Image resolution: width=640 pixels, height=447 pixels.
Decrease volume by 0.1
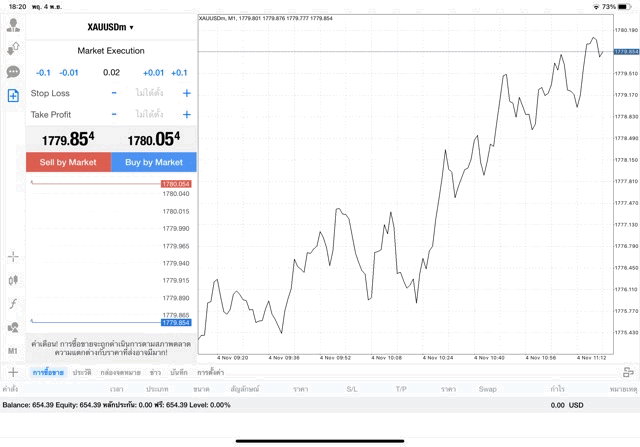click(43, 73)
